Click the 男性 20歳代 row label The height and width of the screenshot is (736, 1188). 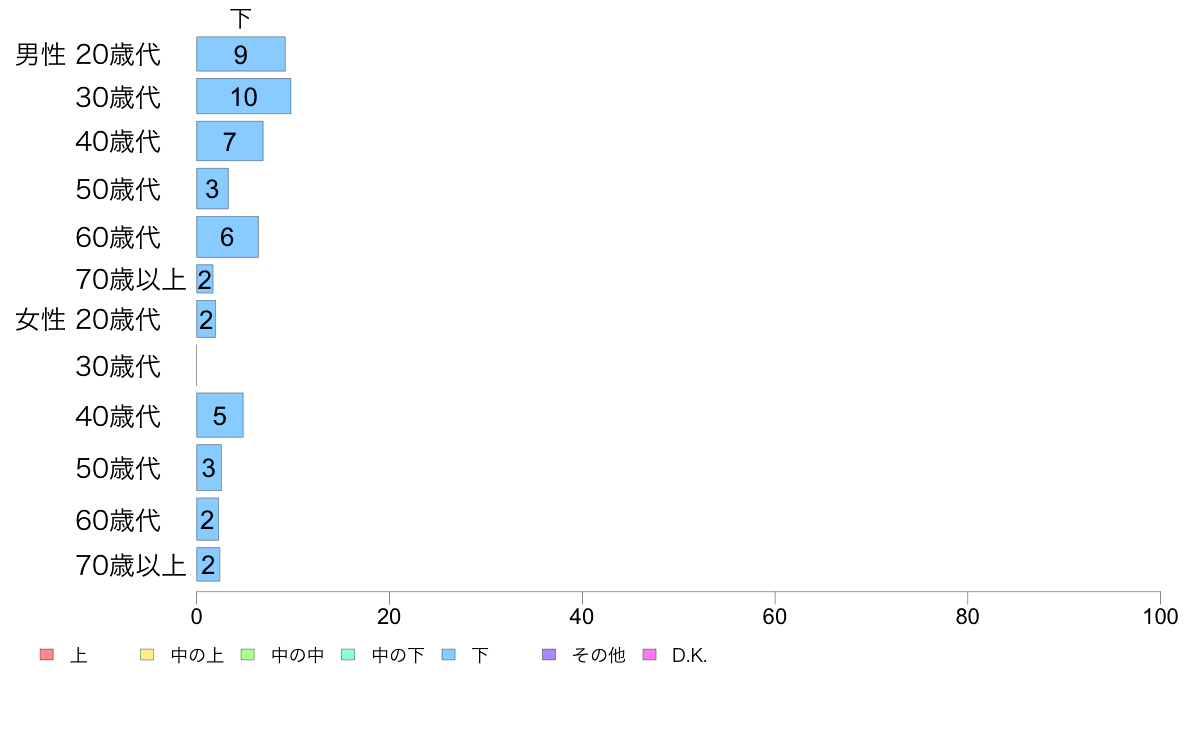coord(88,55)
